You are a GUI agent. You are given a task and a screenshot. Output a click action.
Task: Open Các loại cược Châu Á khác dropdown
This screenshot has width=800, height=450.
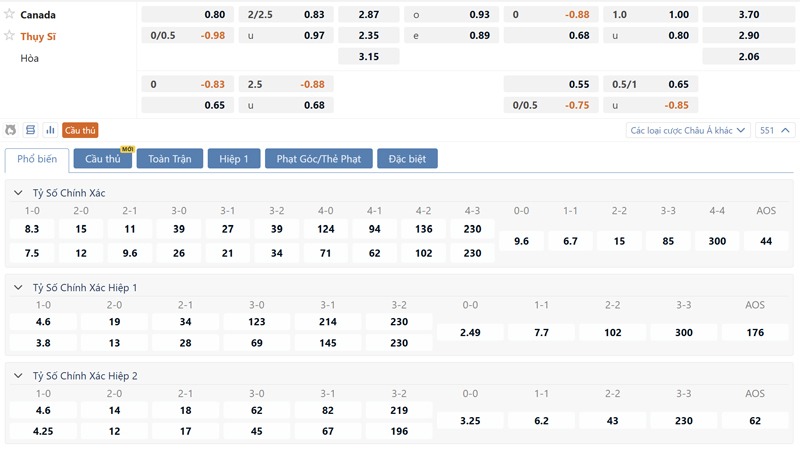tap(688, 131)
